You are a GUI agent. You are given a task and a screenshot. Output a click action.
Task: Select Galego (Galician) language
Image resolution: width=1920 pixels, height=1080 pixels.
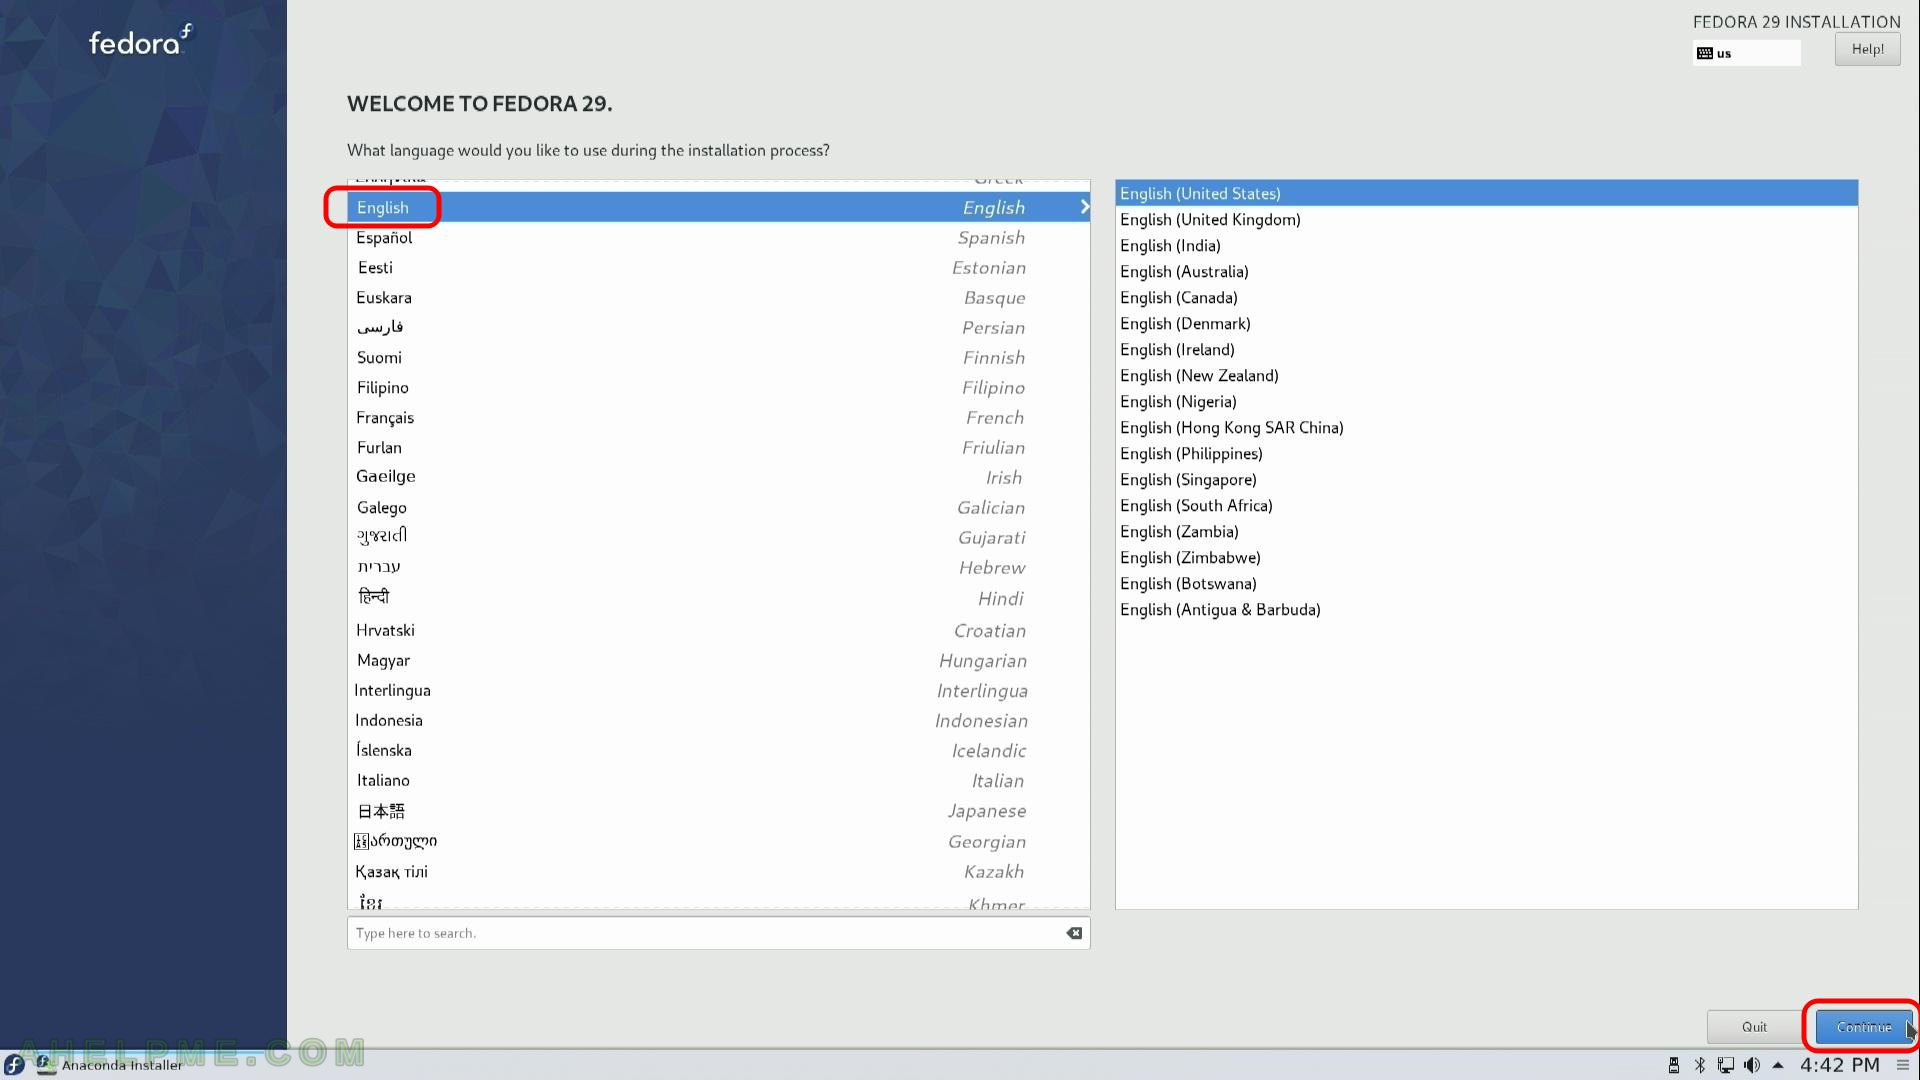point(718,507)
